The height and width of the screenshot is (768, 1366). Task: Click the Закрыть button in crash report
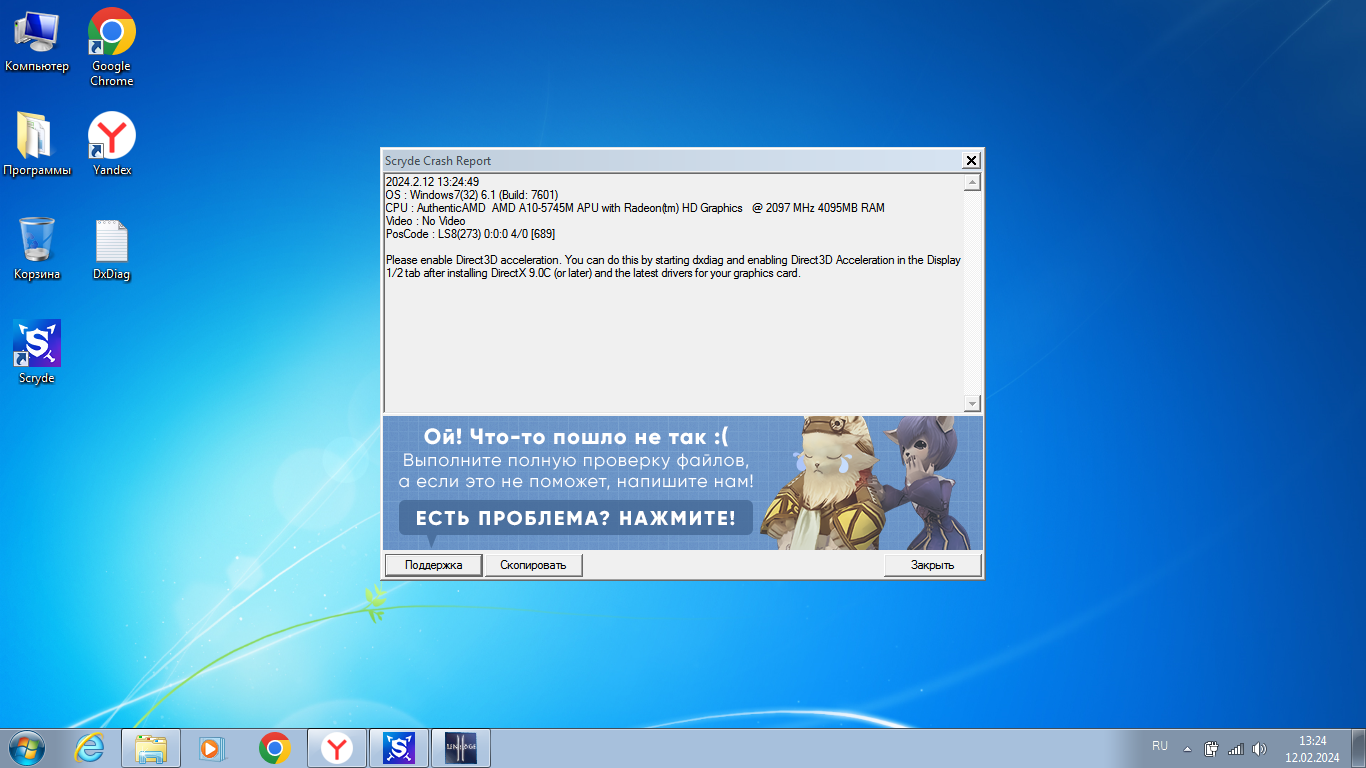932,565
